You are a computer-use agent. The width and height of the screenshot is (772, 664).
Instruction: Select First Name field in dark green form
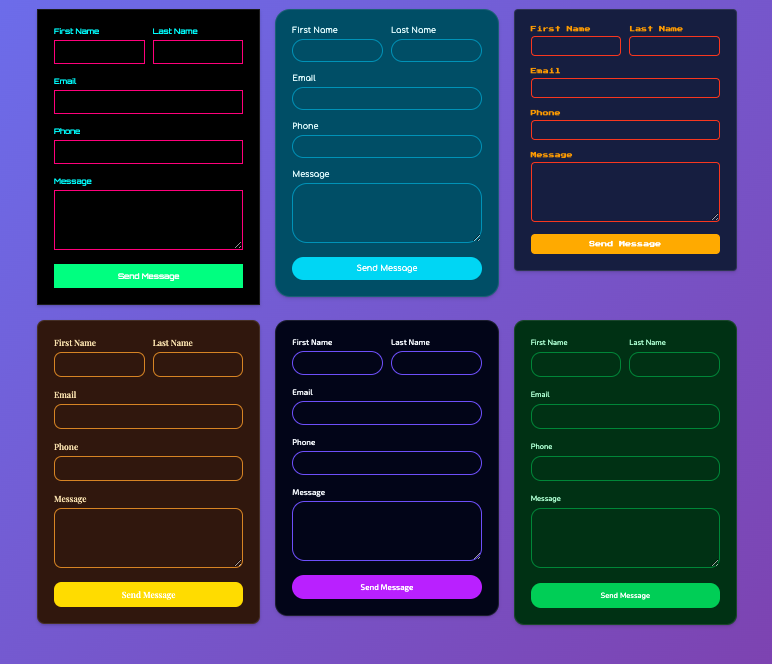(x=575, y=365)
